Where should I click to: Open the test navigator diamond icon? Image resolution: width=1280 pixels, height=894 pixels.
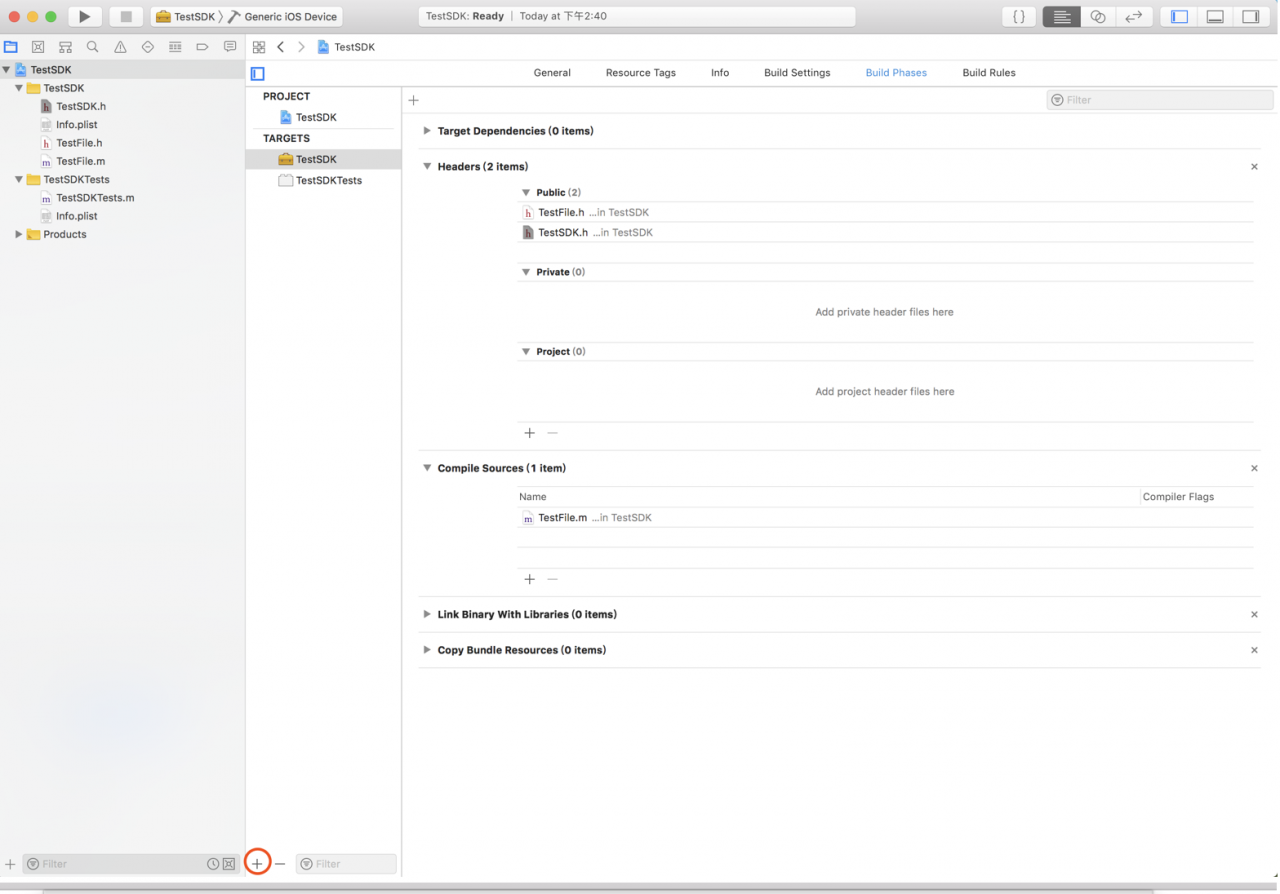point(148,47)
